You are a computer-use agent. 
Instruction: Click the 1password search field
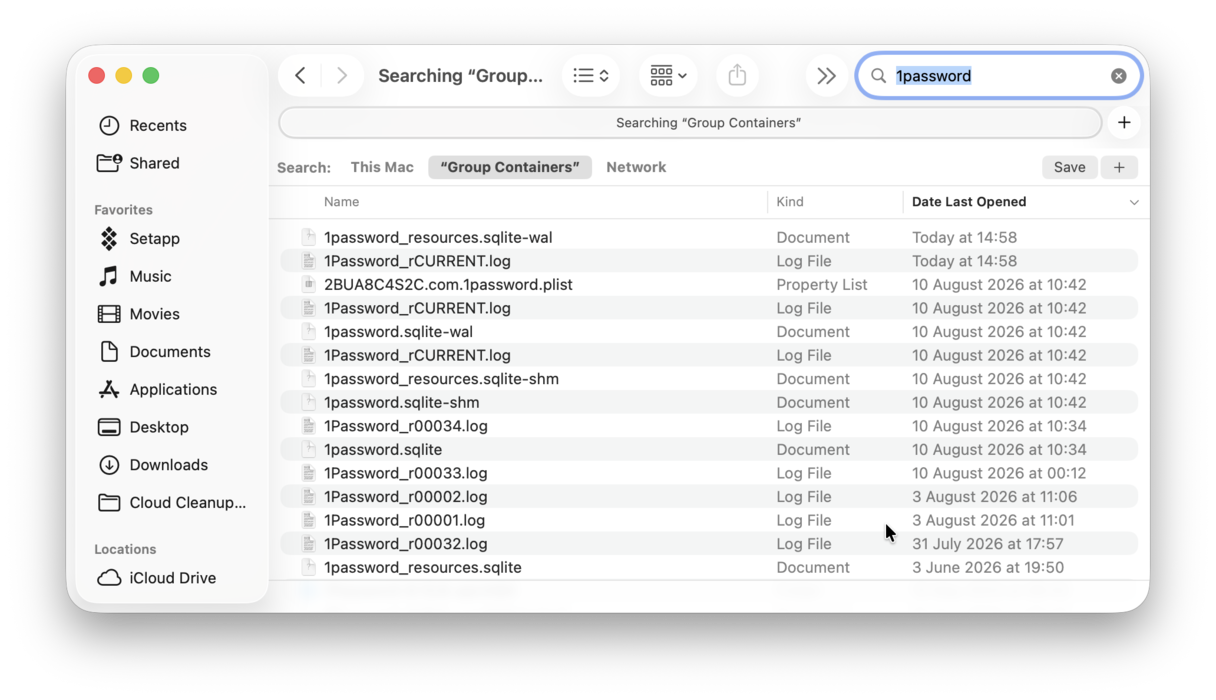coord(999,76)
